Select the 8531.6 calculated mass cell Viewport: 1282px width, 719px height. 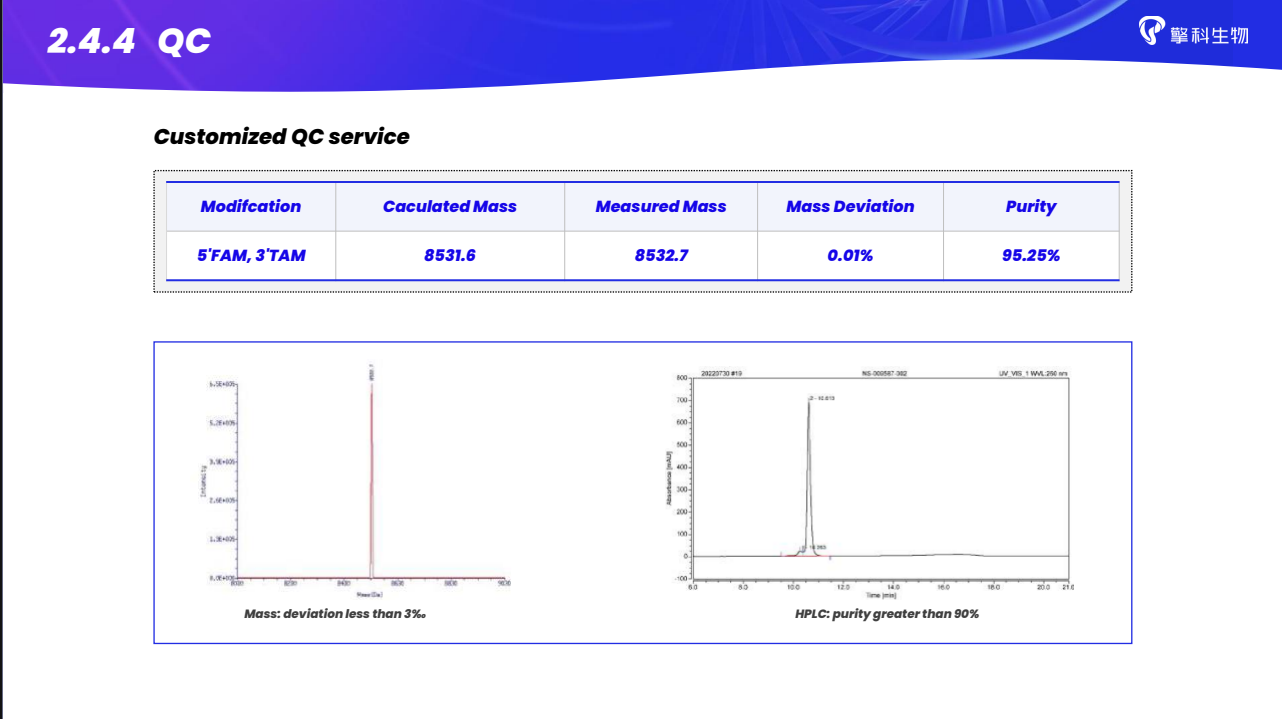coord(449,256)
